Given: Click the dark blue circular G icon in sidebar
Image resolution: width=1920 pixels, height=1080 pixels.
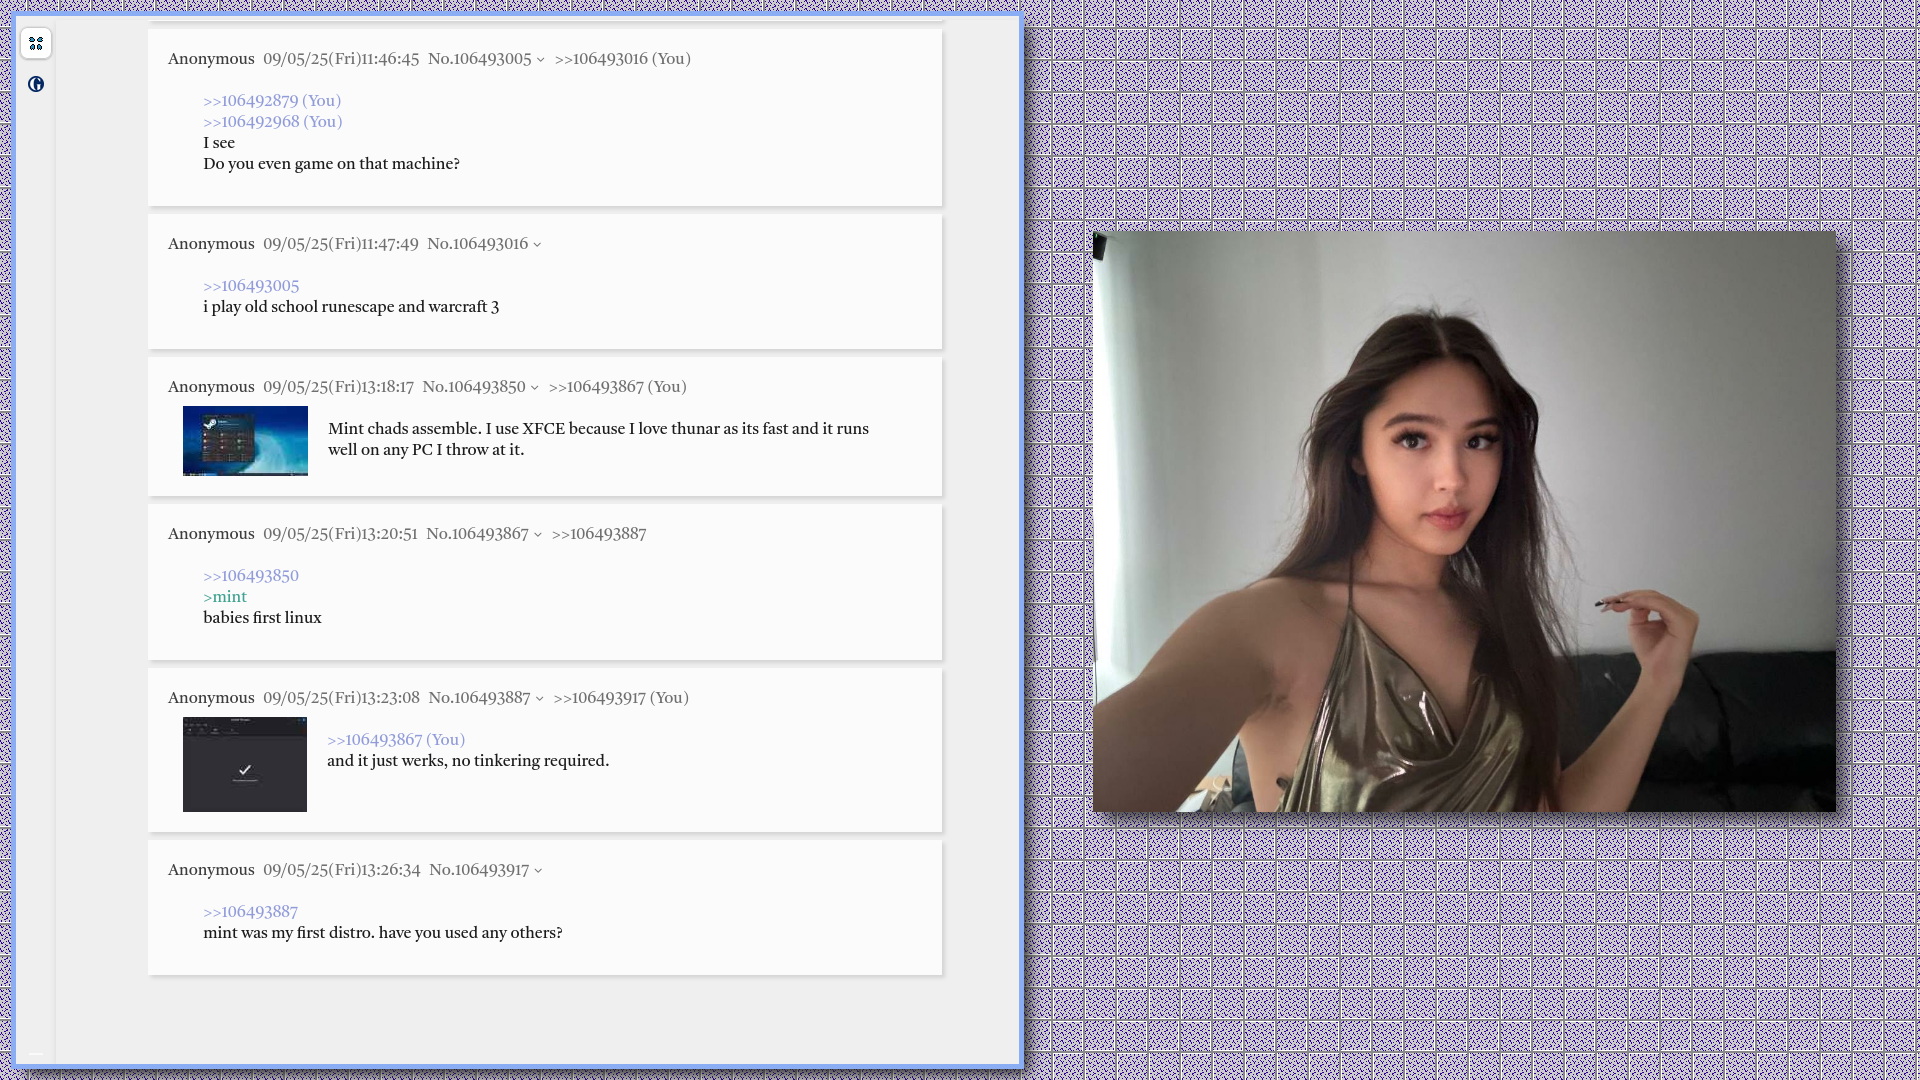Looking at the screenshot, I should [36, 84].
